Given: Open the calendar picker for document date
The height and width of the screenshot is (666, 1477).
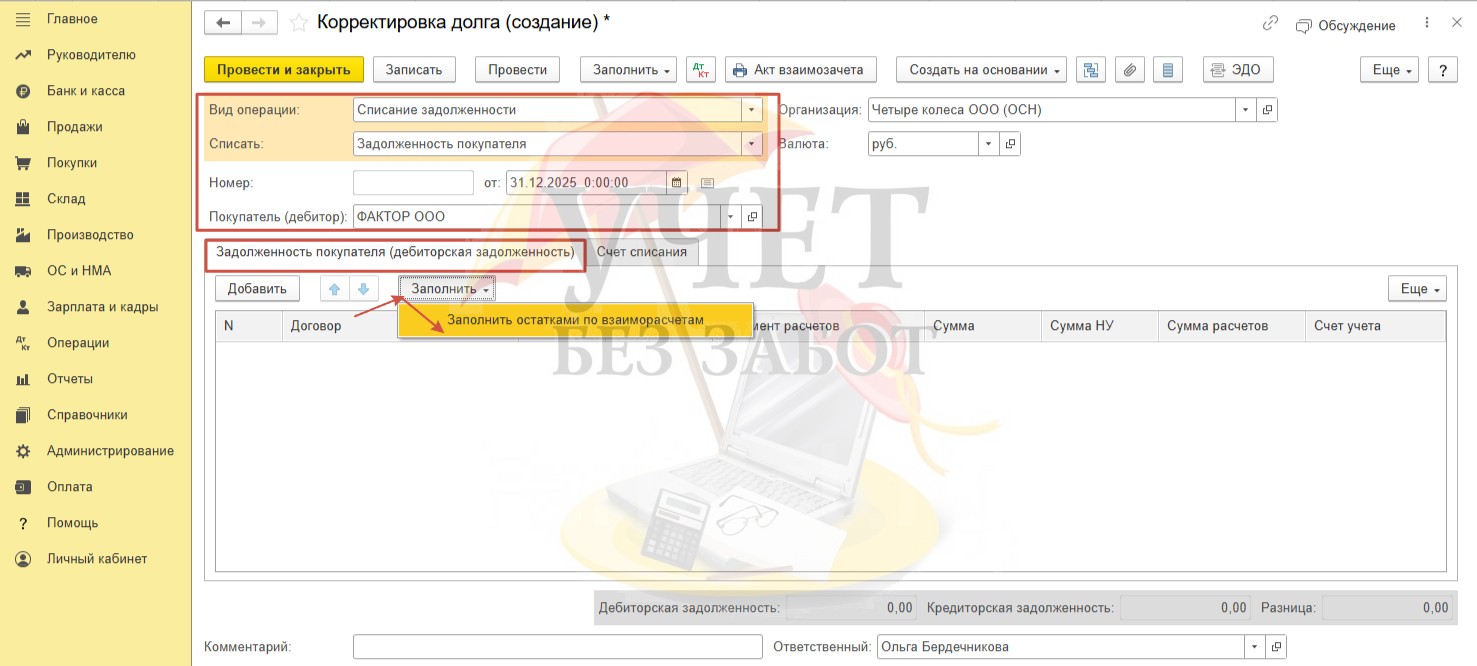Looking at the screenshot, I should click(x=677, y=183).
